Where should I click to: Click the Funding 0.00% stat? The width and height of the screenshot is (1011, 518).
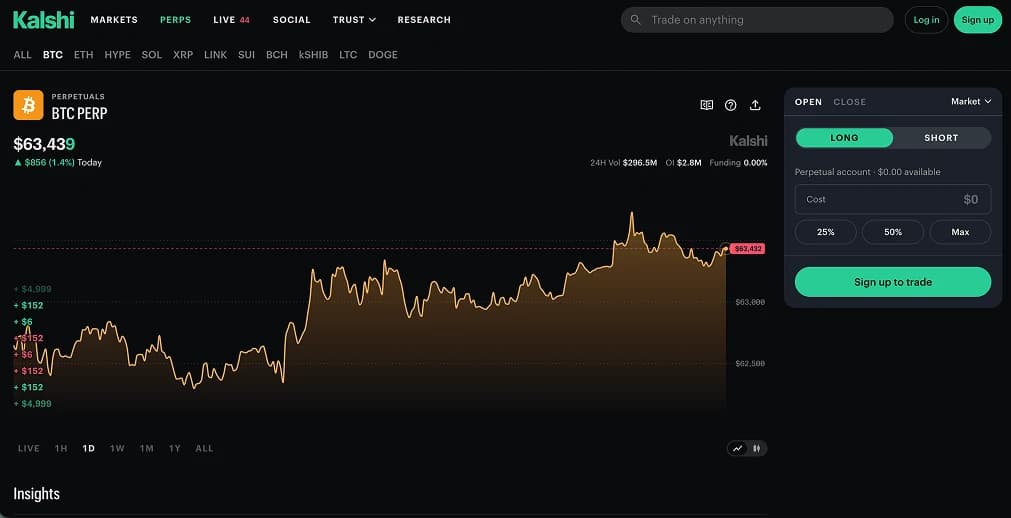[738, 163]
